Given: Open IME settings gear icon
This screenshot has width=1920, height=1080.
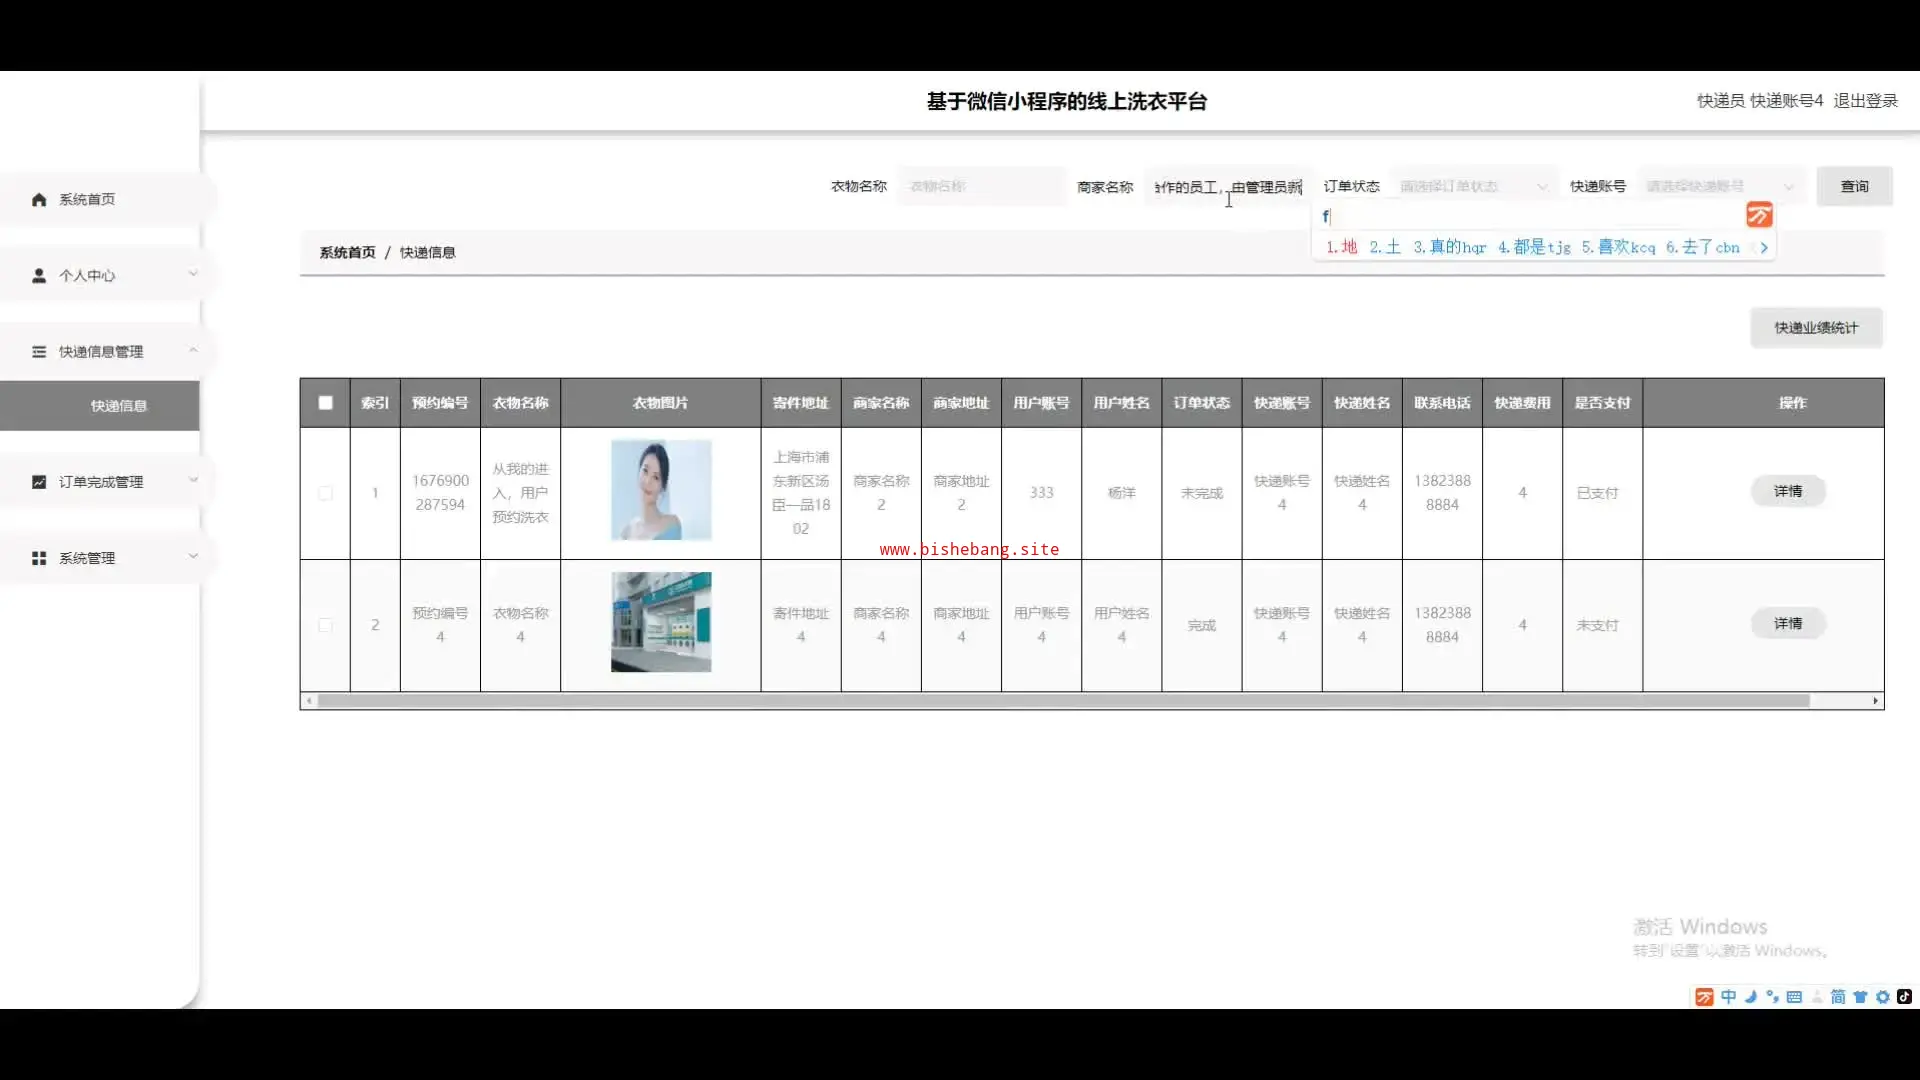Looking at the screenshot, I should tap(1882, 997).
